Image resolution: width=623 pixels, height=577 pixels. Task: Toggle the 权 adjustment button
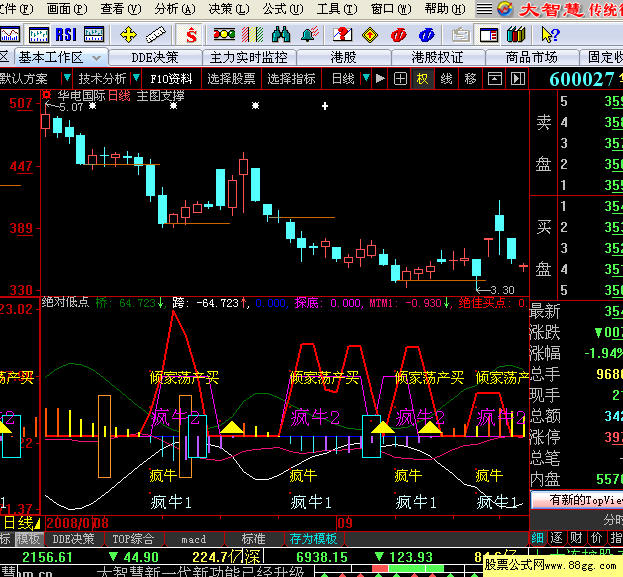click(422, 79)
